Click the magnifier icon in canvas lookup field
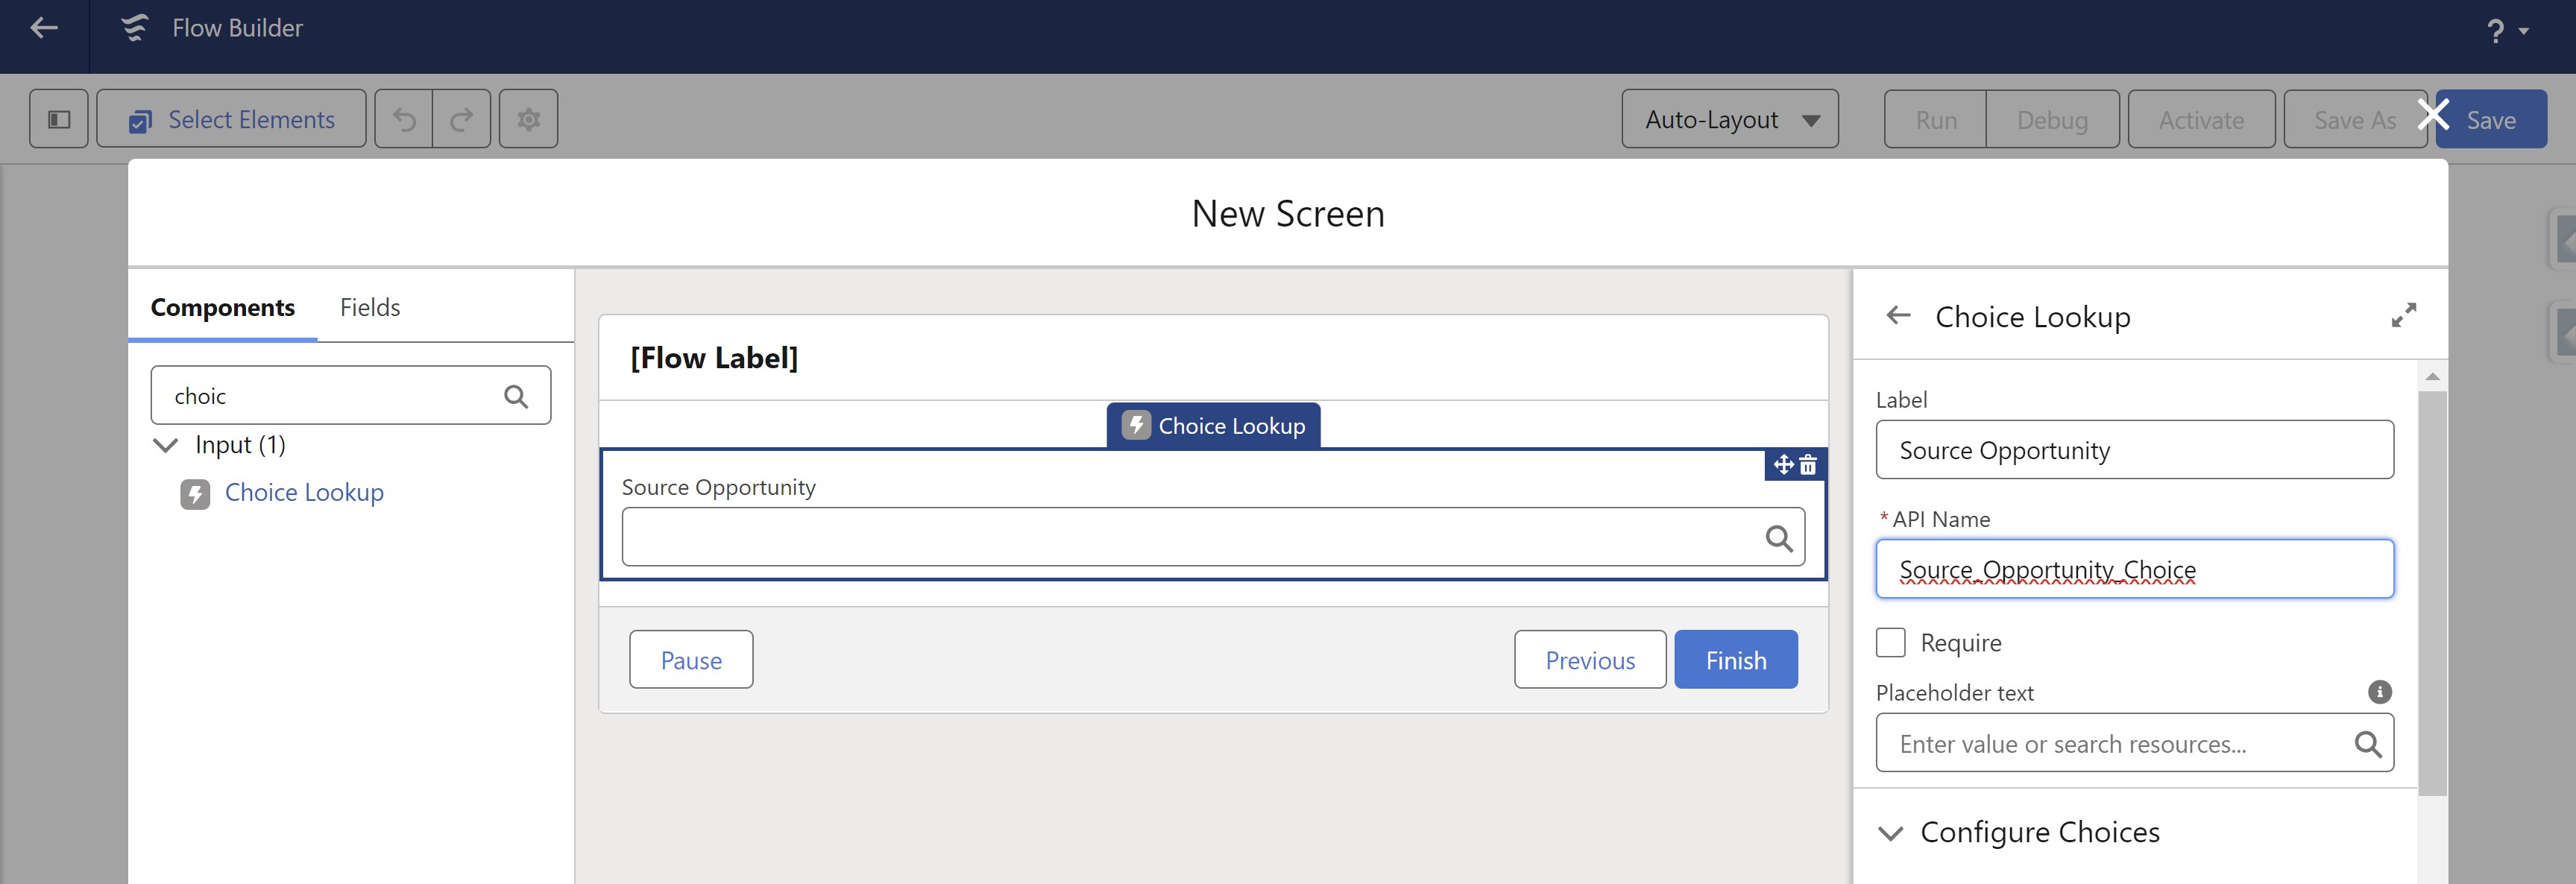The width and height of the screenshot is (2576, 884). point(1779,538)
